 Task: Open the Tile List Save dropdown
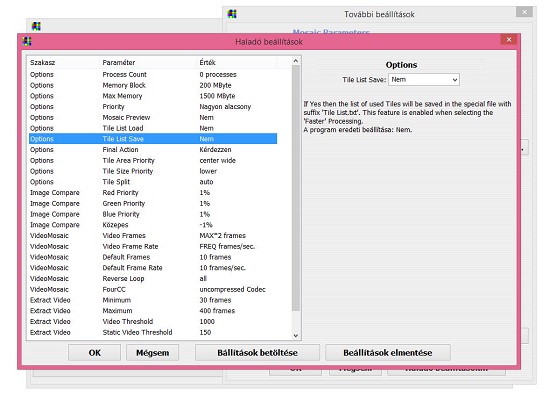[x=424, y=80]
